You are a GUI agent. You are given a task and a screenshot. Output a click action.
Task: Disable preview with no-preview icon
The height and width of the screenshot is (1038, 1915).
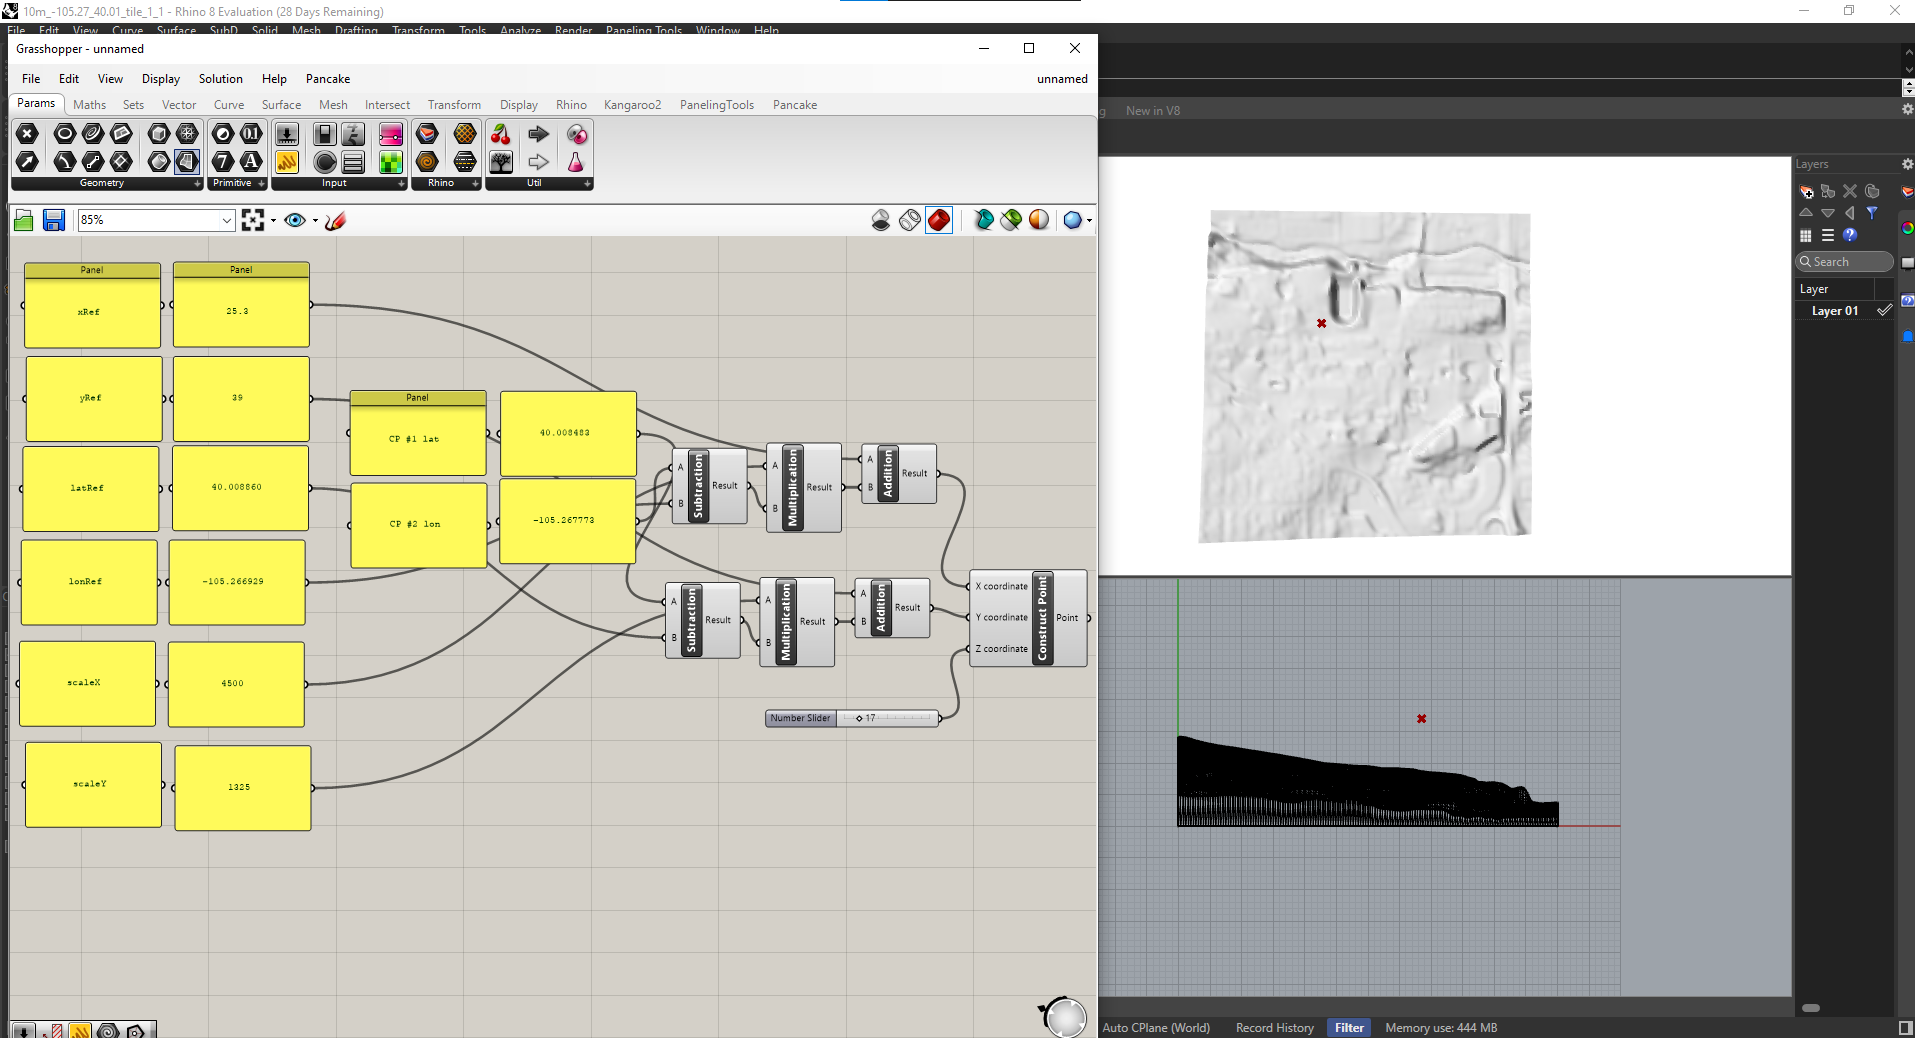pos(881,220)
